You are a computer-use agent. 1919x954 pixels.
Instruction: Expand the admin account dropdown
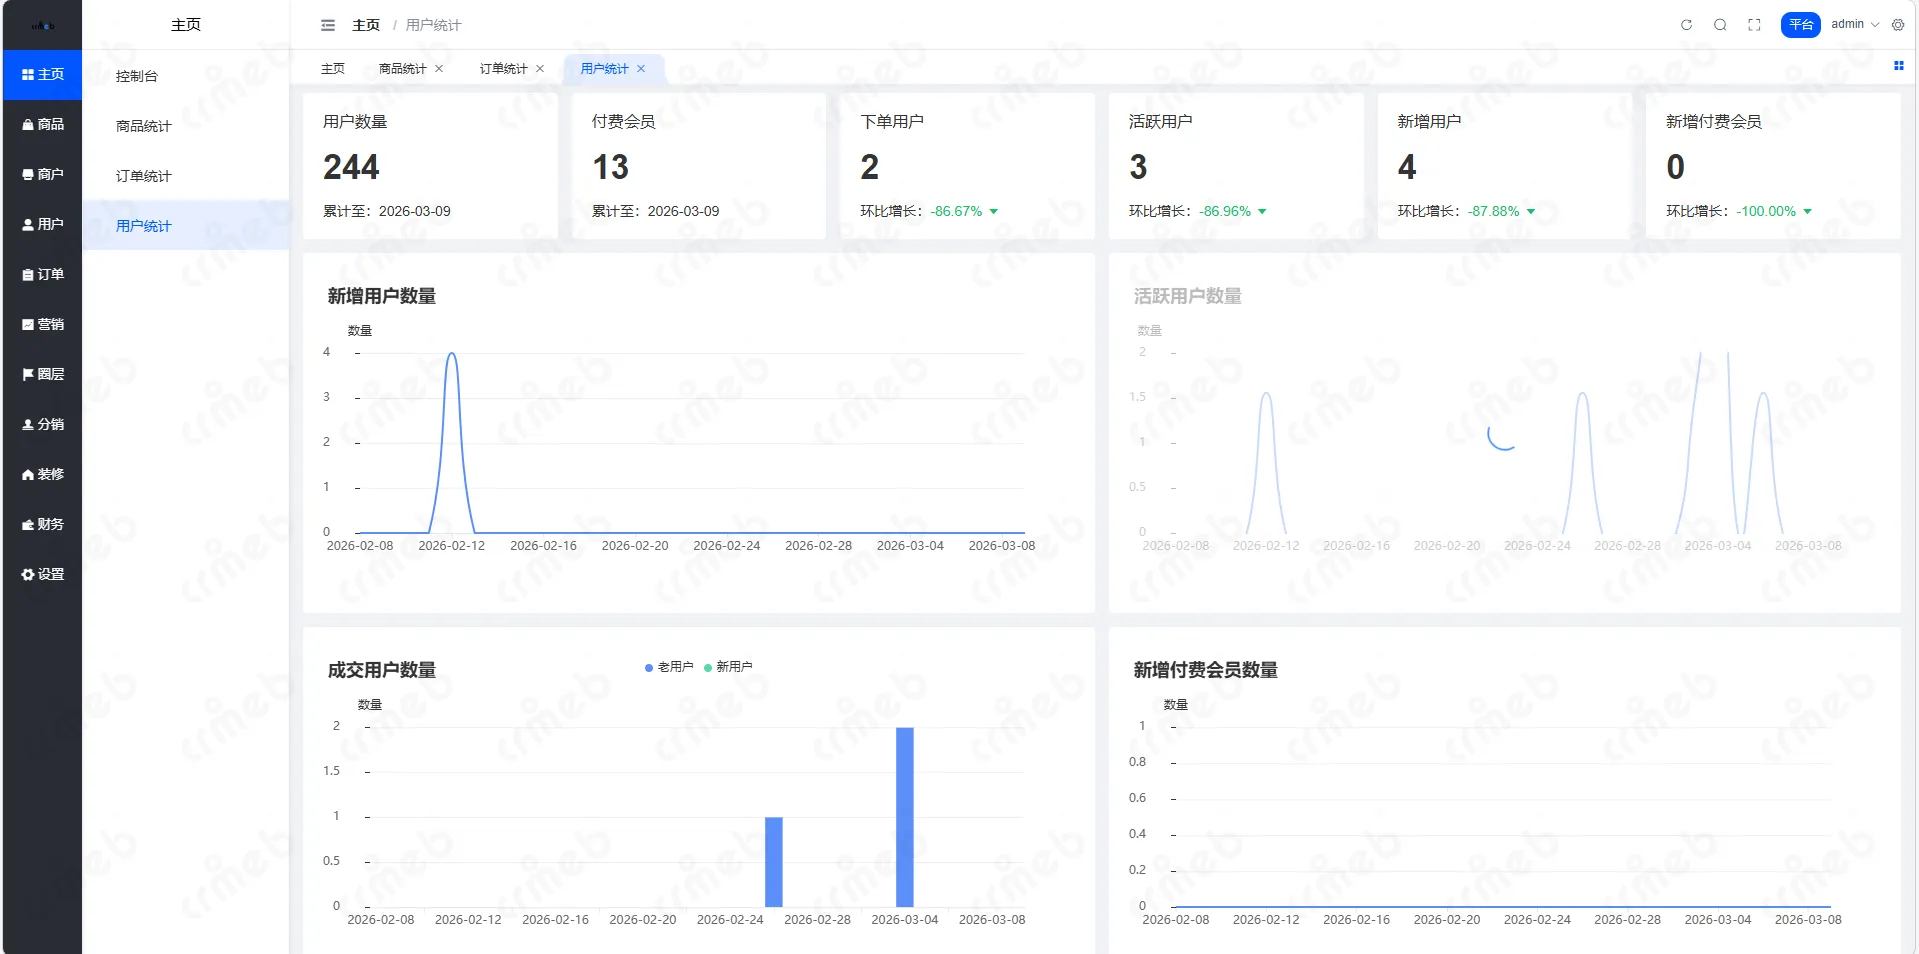(x=1855, y=25)
